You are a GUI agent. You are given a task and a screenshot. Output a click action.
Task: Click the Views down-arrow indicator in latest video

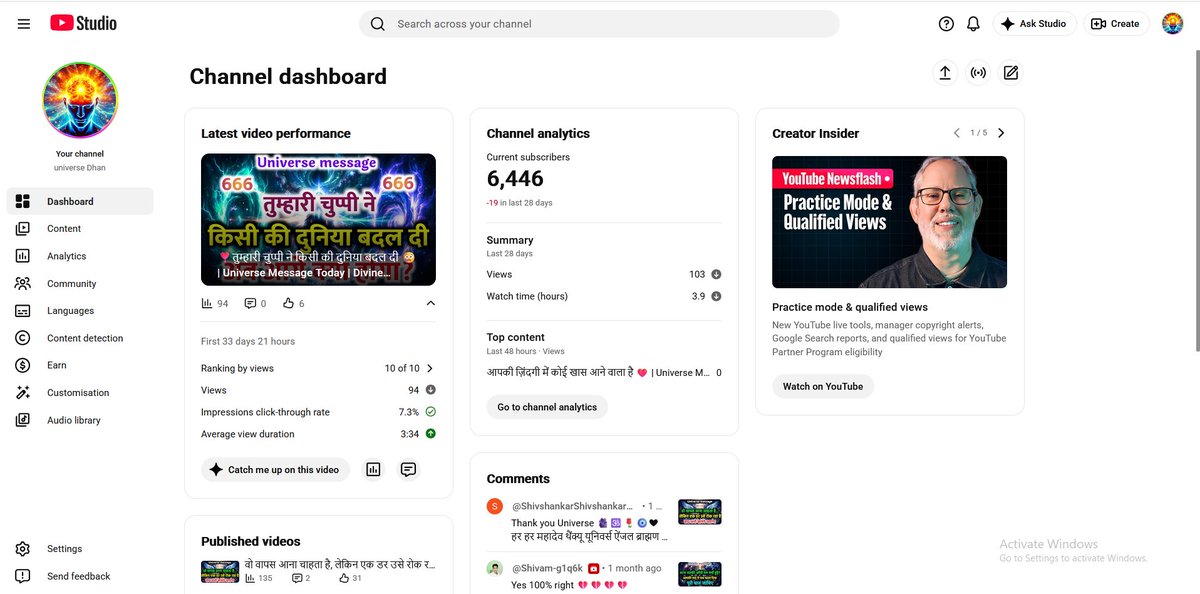pos(430,390)
